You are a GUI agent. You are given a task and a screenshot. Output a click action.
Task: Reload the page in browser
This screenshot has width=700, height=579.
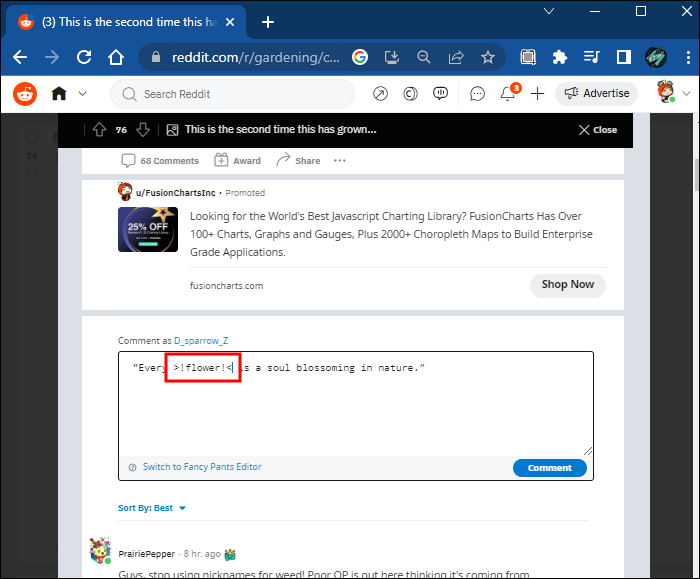84,57
